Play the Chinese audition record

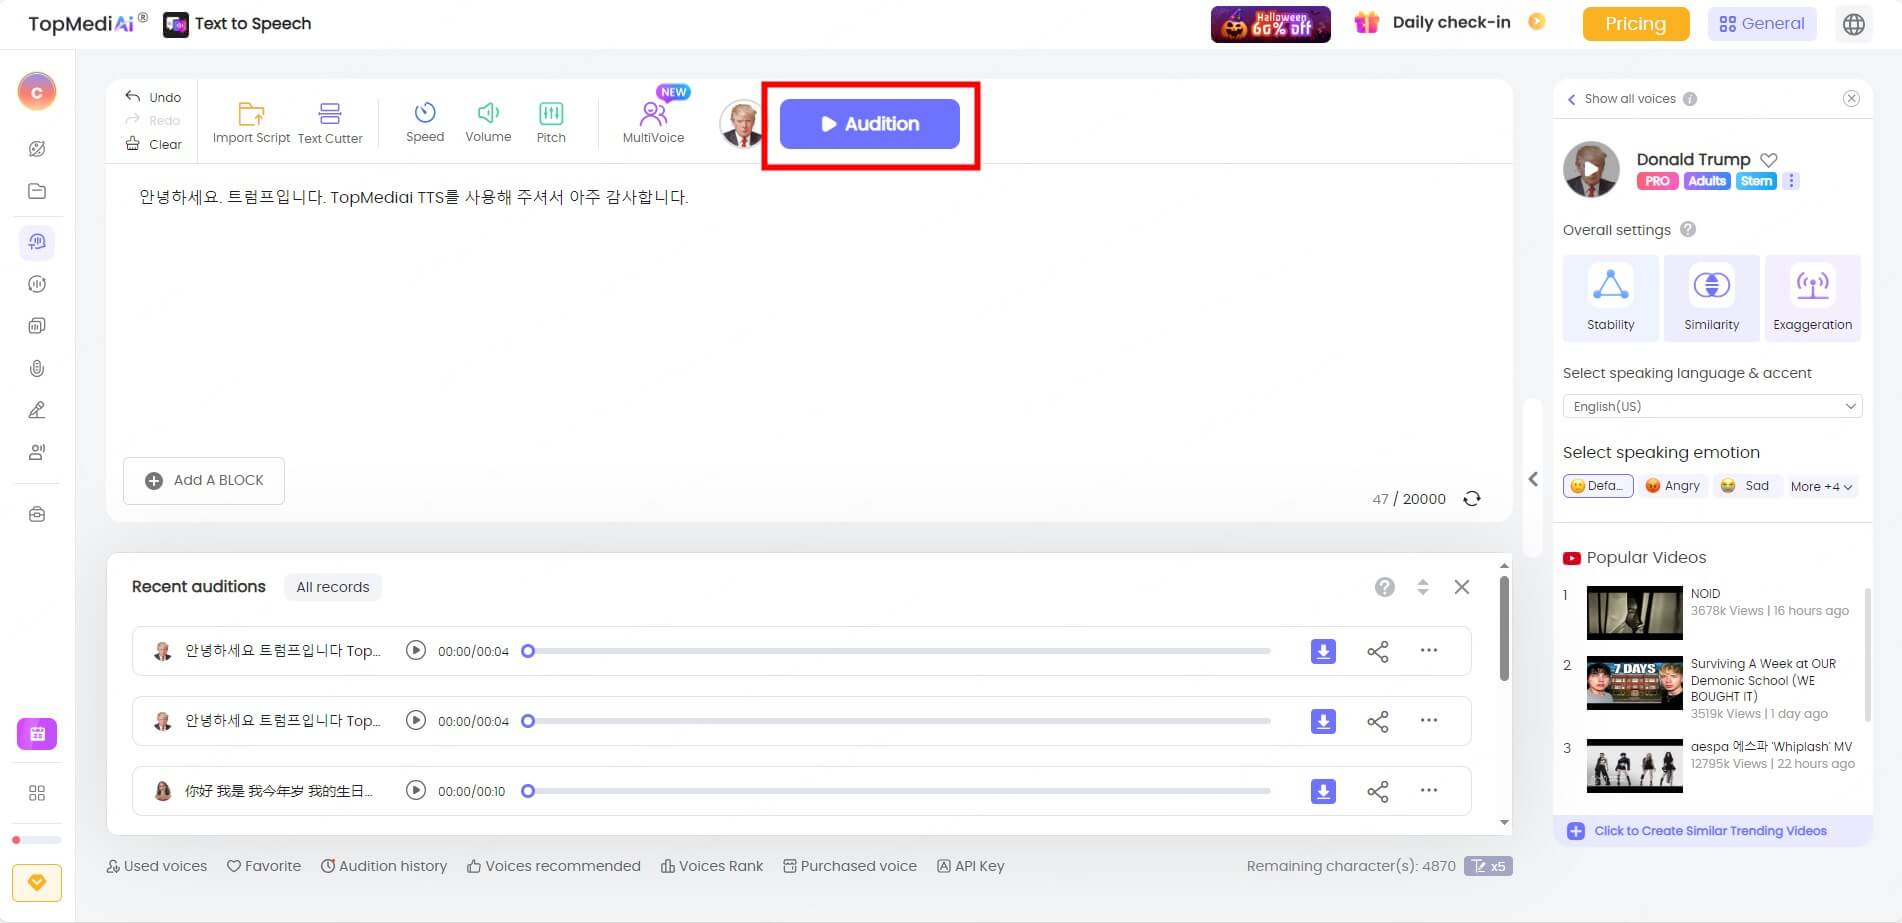coord(416,790)
